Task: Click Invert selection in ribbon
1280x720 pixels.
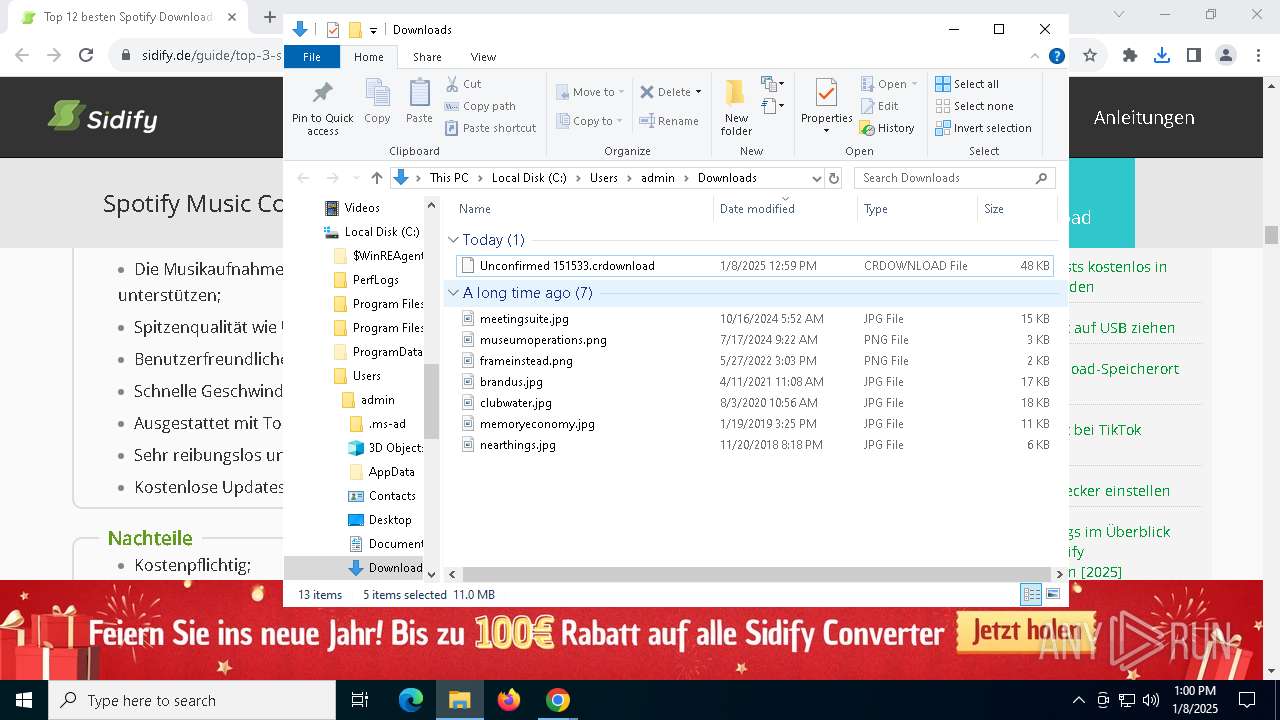Action: 983,128
